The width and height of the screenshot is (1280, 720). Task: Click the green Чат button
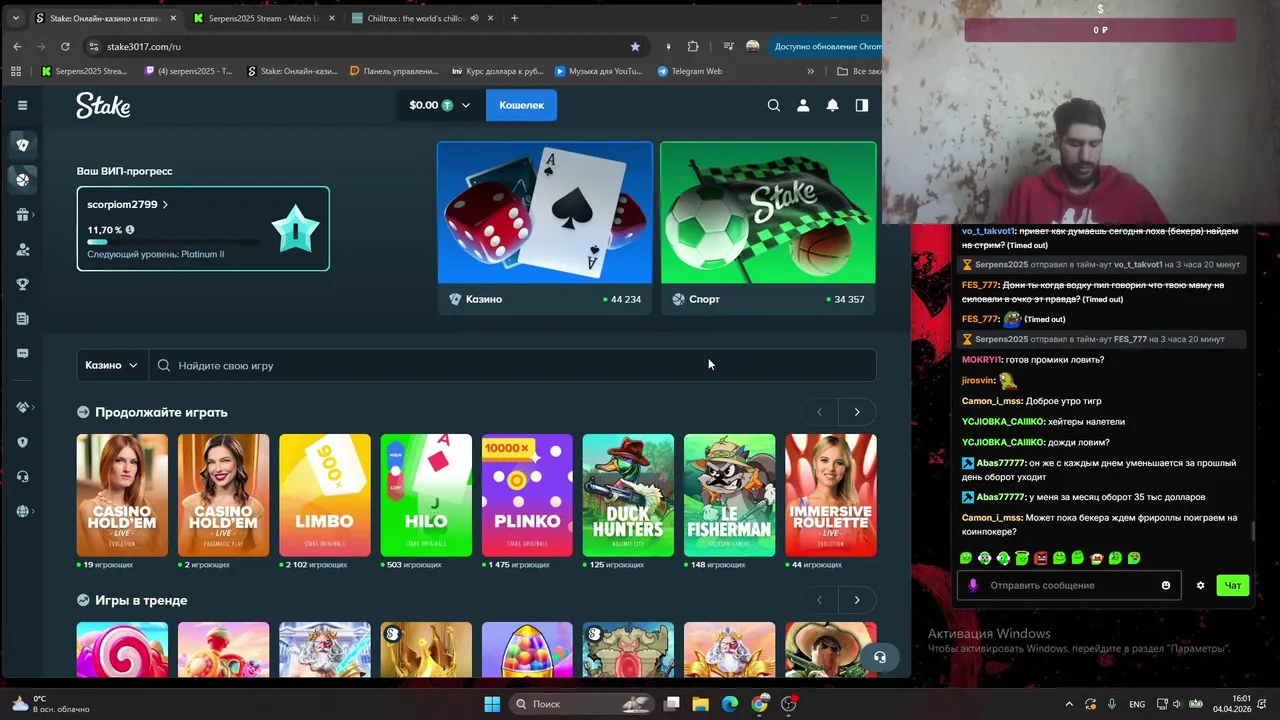[x=1233, y=585]
